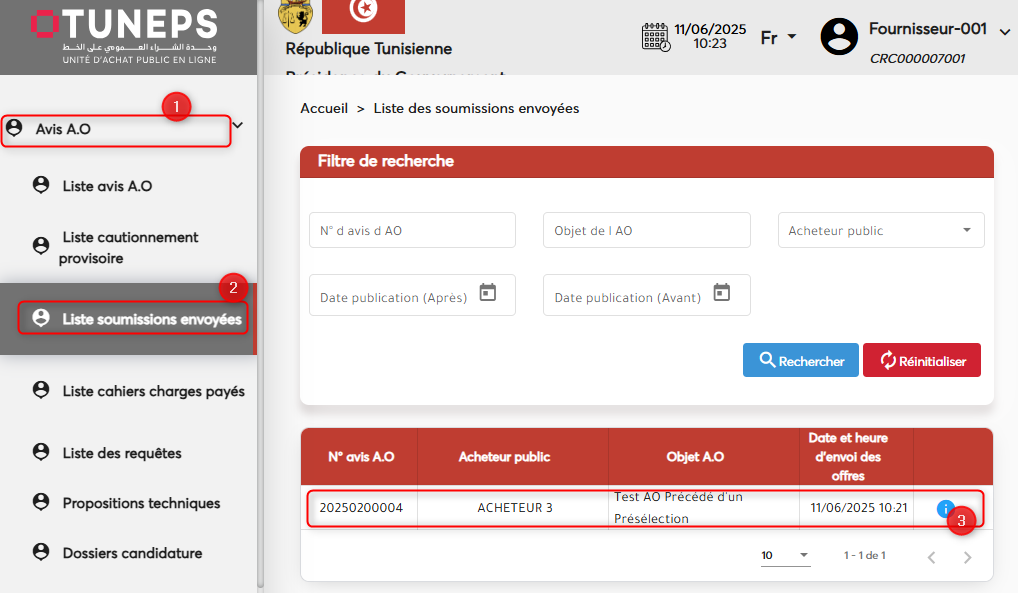1018x593 pixels.
Task: Open Liste cahiers charges payés
Action: 153,391
